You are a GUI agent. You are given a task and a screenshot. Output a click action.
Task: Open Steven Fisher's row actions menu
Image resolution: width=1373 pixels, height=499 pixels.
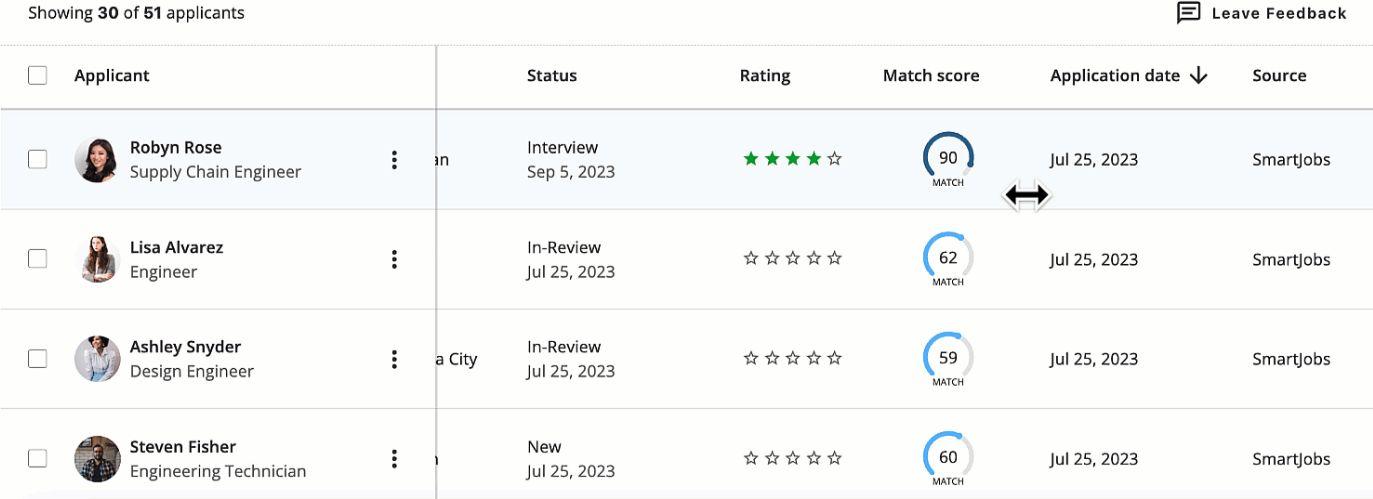click(x=395, y=459)
